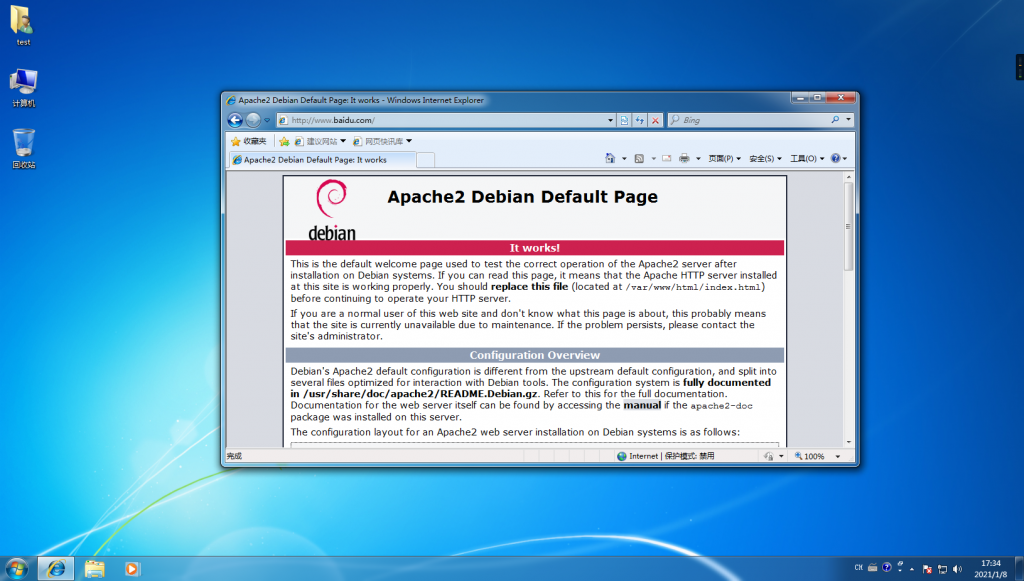Open the Web Slice Gallery (网页快讯库) dropdown
This screenshot has width=1024, height=581.
[x=383, y=141]
